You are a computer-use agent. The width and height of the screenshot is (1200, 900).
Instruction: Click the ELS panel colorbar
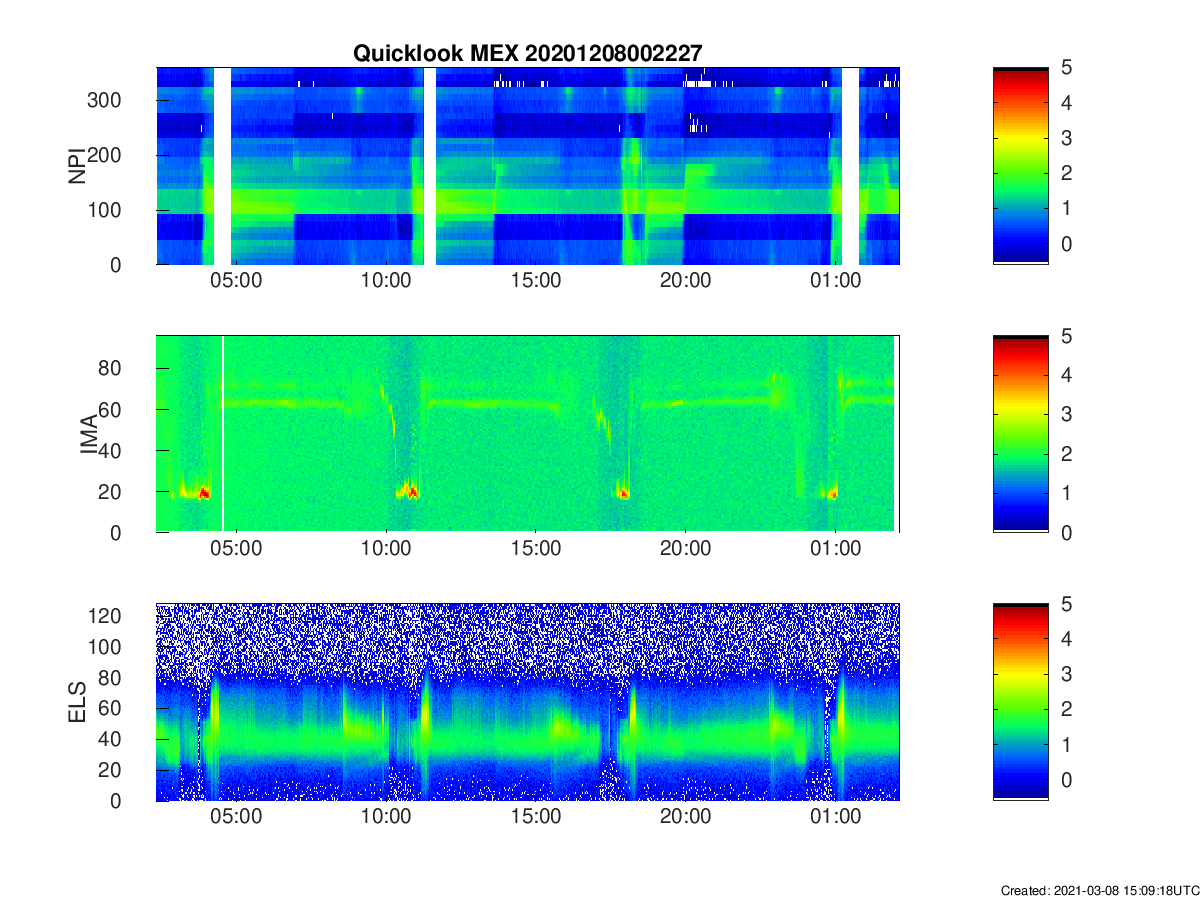click(1020, 702)
